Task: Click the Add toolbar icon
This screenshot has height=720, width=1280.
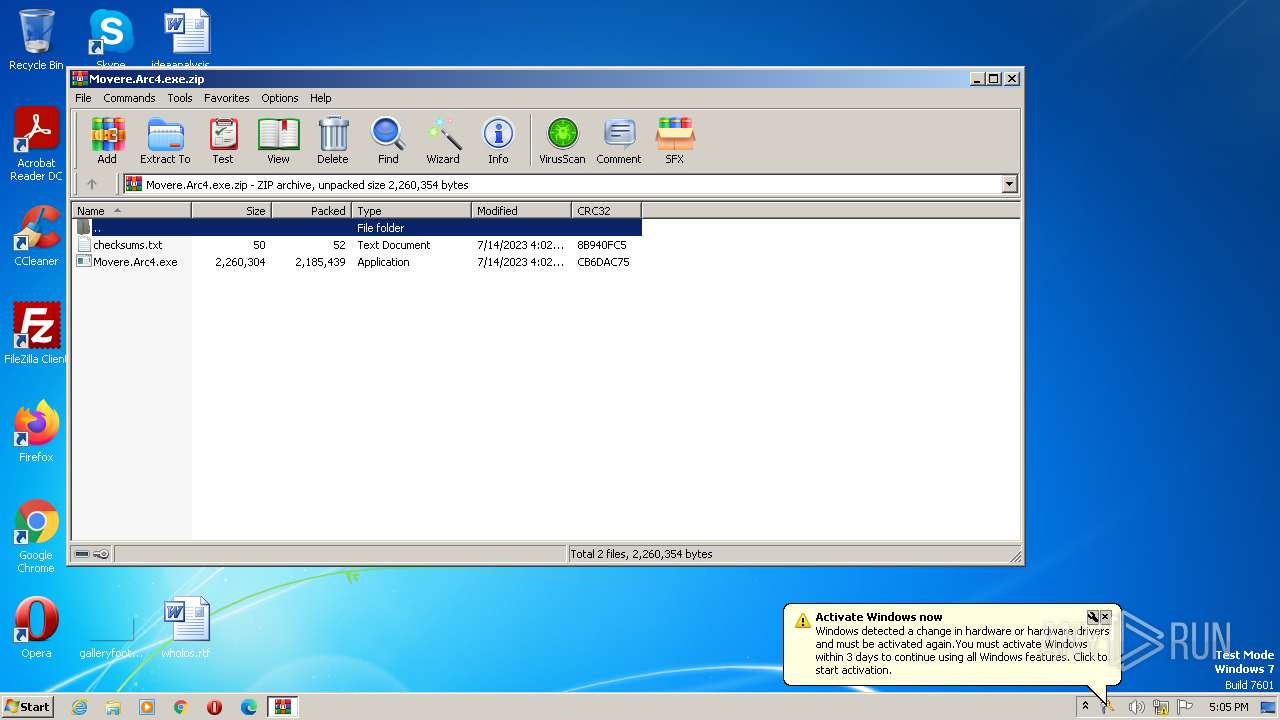Action: pos(107,140)
